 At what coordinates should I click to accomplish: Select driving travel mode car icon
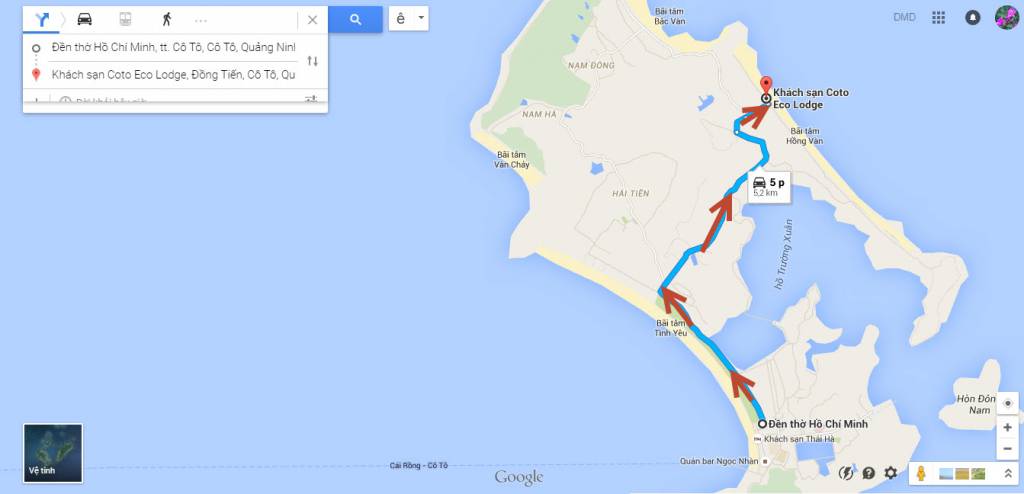[x=85, y=19]
